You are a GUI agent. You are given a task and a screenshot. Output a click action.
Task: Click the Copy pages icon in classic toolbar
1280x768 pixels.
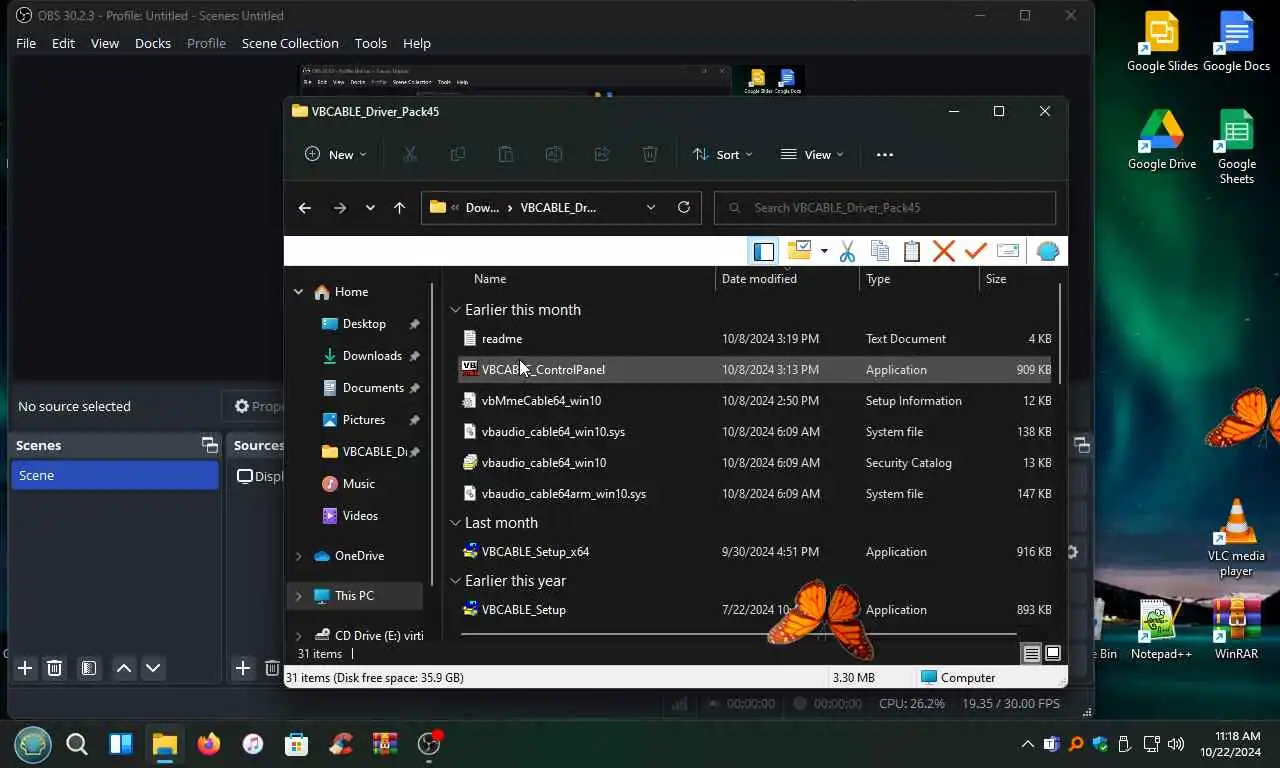pyautogui.click(x=880, y=251)
